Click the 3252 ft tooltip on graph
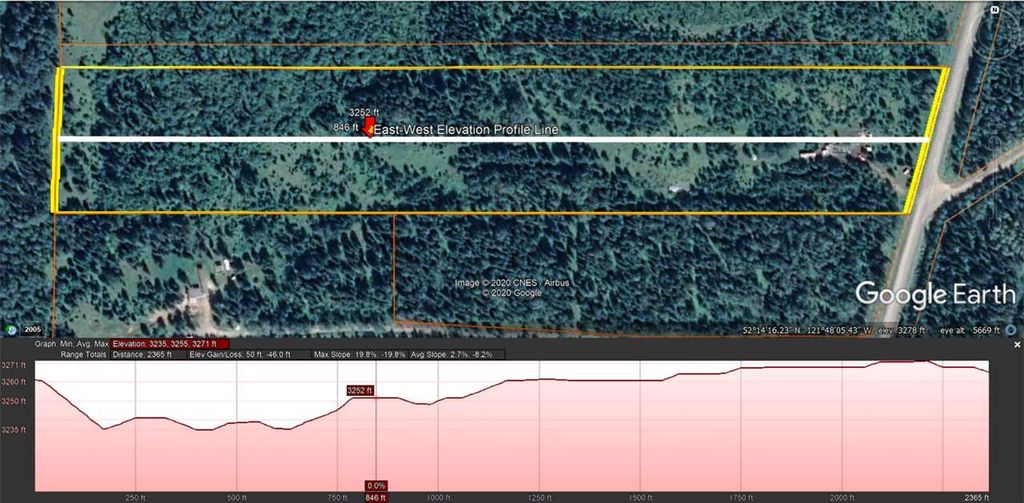 click(x=360, y=390)
